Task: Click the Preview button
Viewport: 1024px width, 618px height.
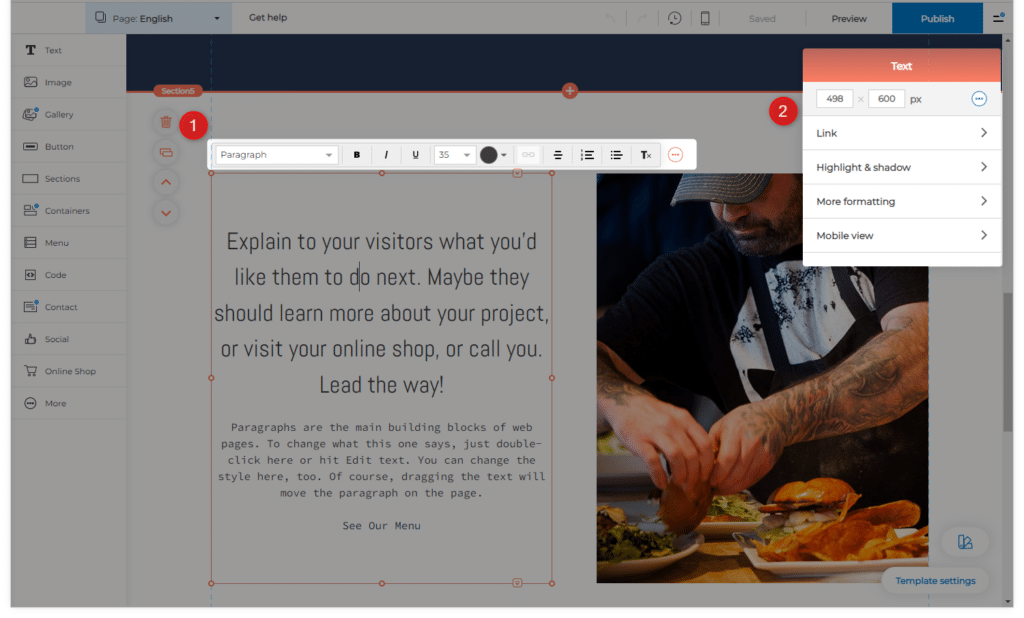Action: (x=849, y=18)
